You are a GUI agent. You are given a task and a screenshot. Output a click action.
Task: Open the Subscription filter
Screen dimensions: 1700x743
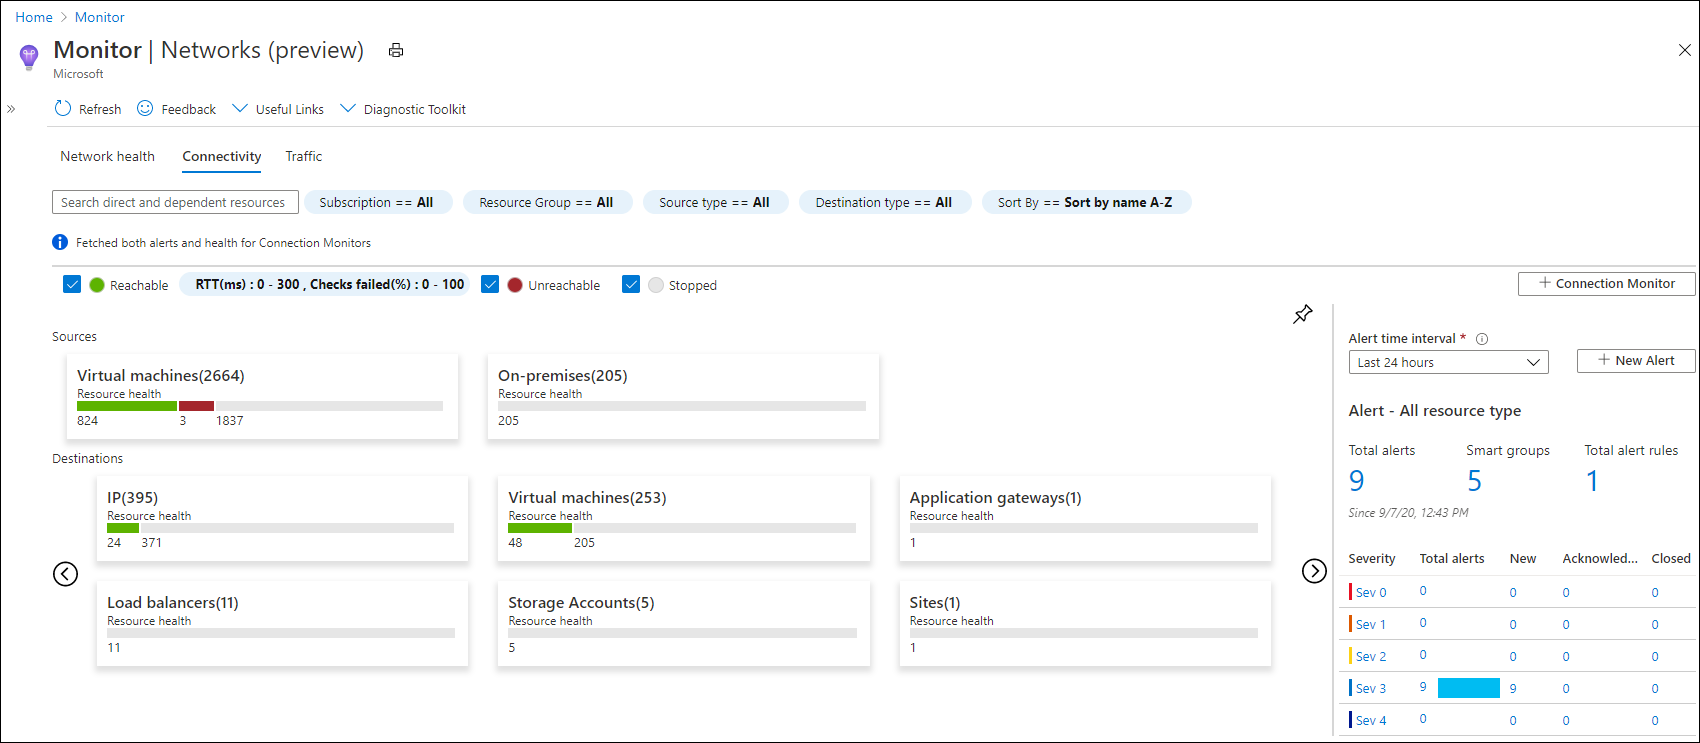click(x=377, y=202)
